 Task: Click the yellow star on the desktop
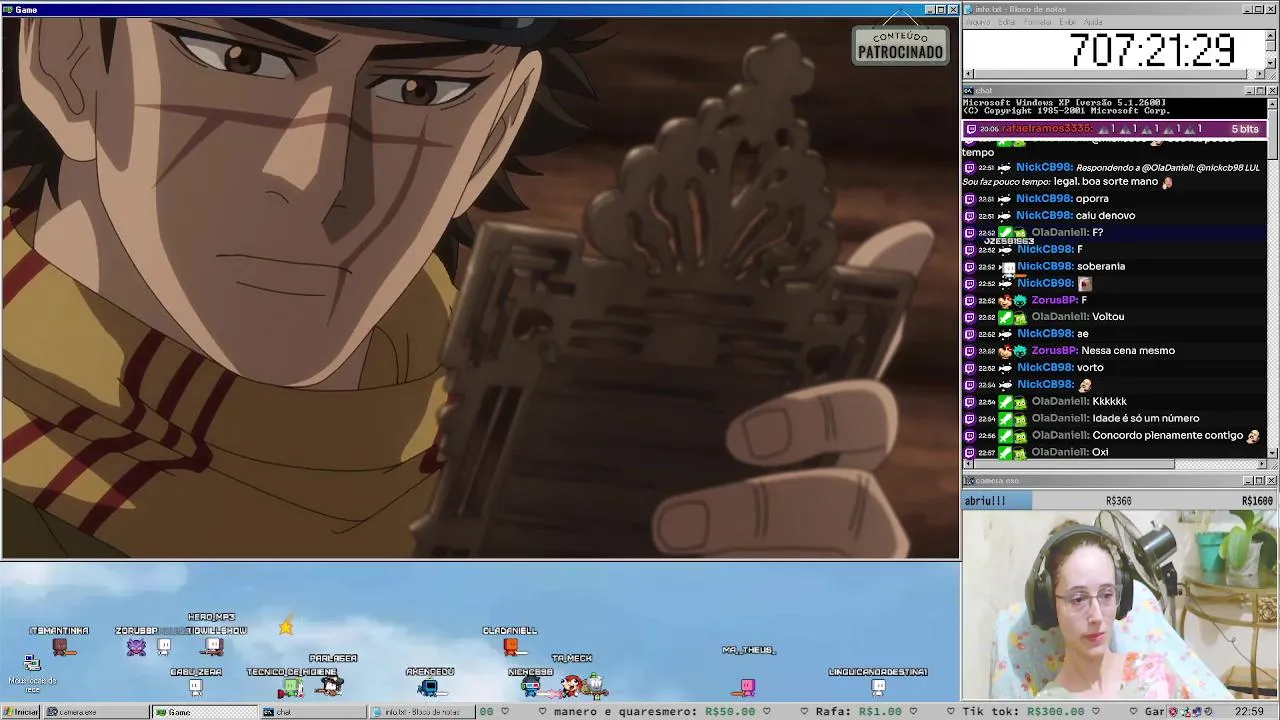click(x=286, y=627)
